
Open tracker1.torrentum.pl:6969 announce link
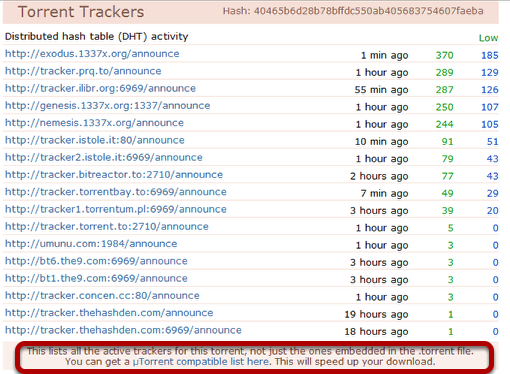pos(116,209)
